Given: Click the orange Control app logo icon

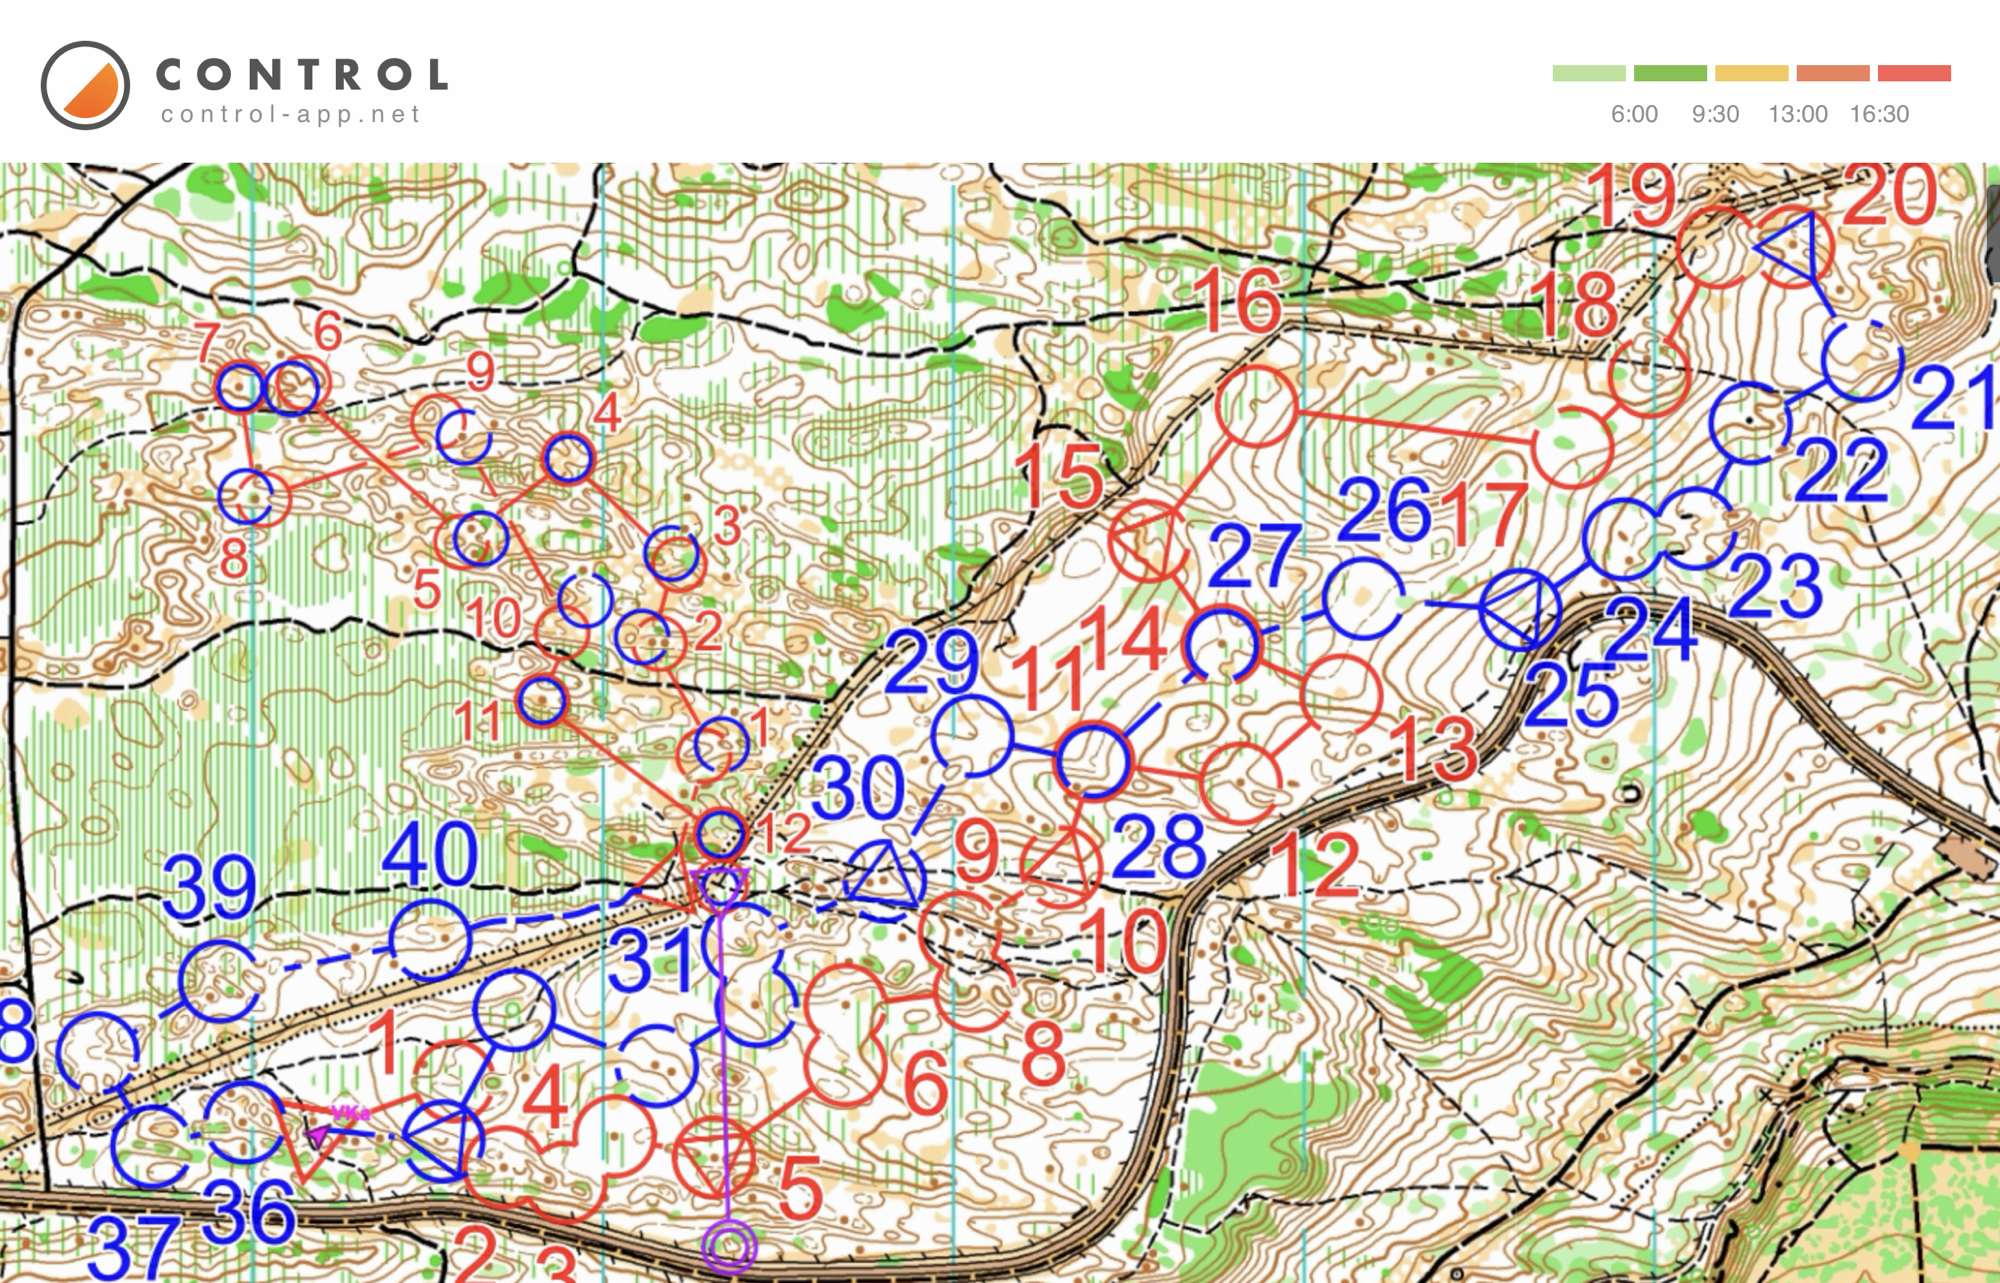Looking at the screenshot, I should coord(85,85).
